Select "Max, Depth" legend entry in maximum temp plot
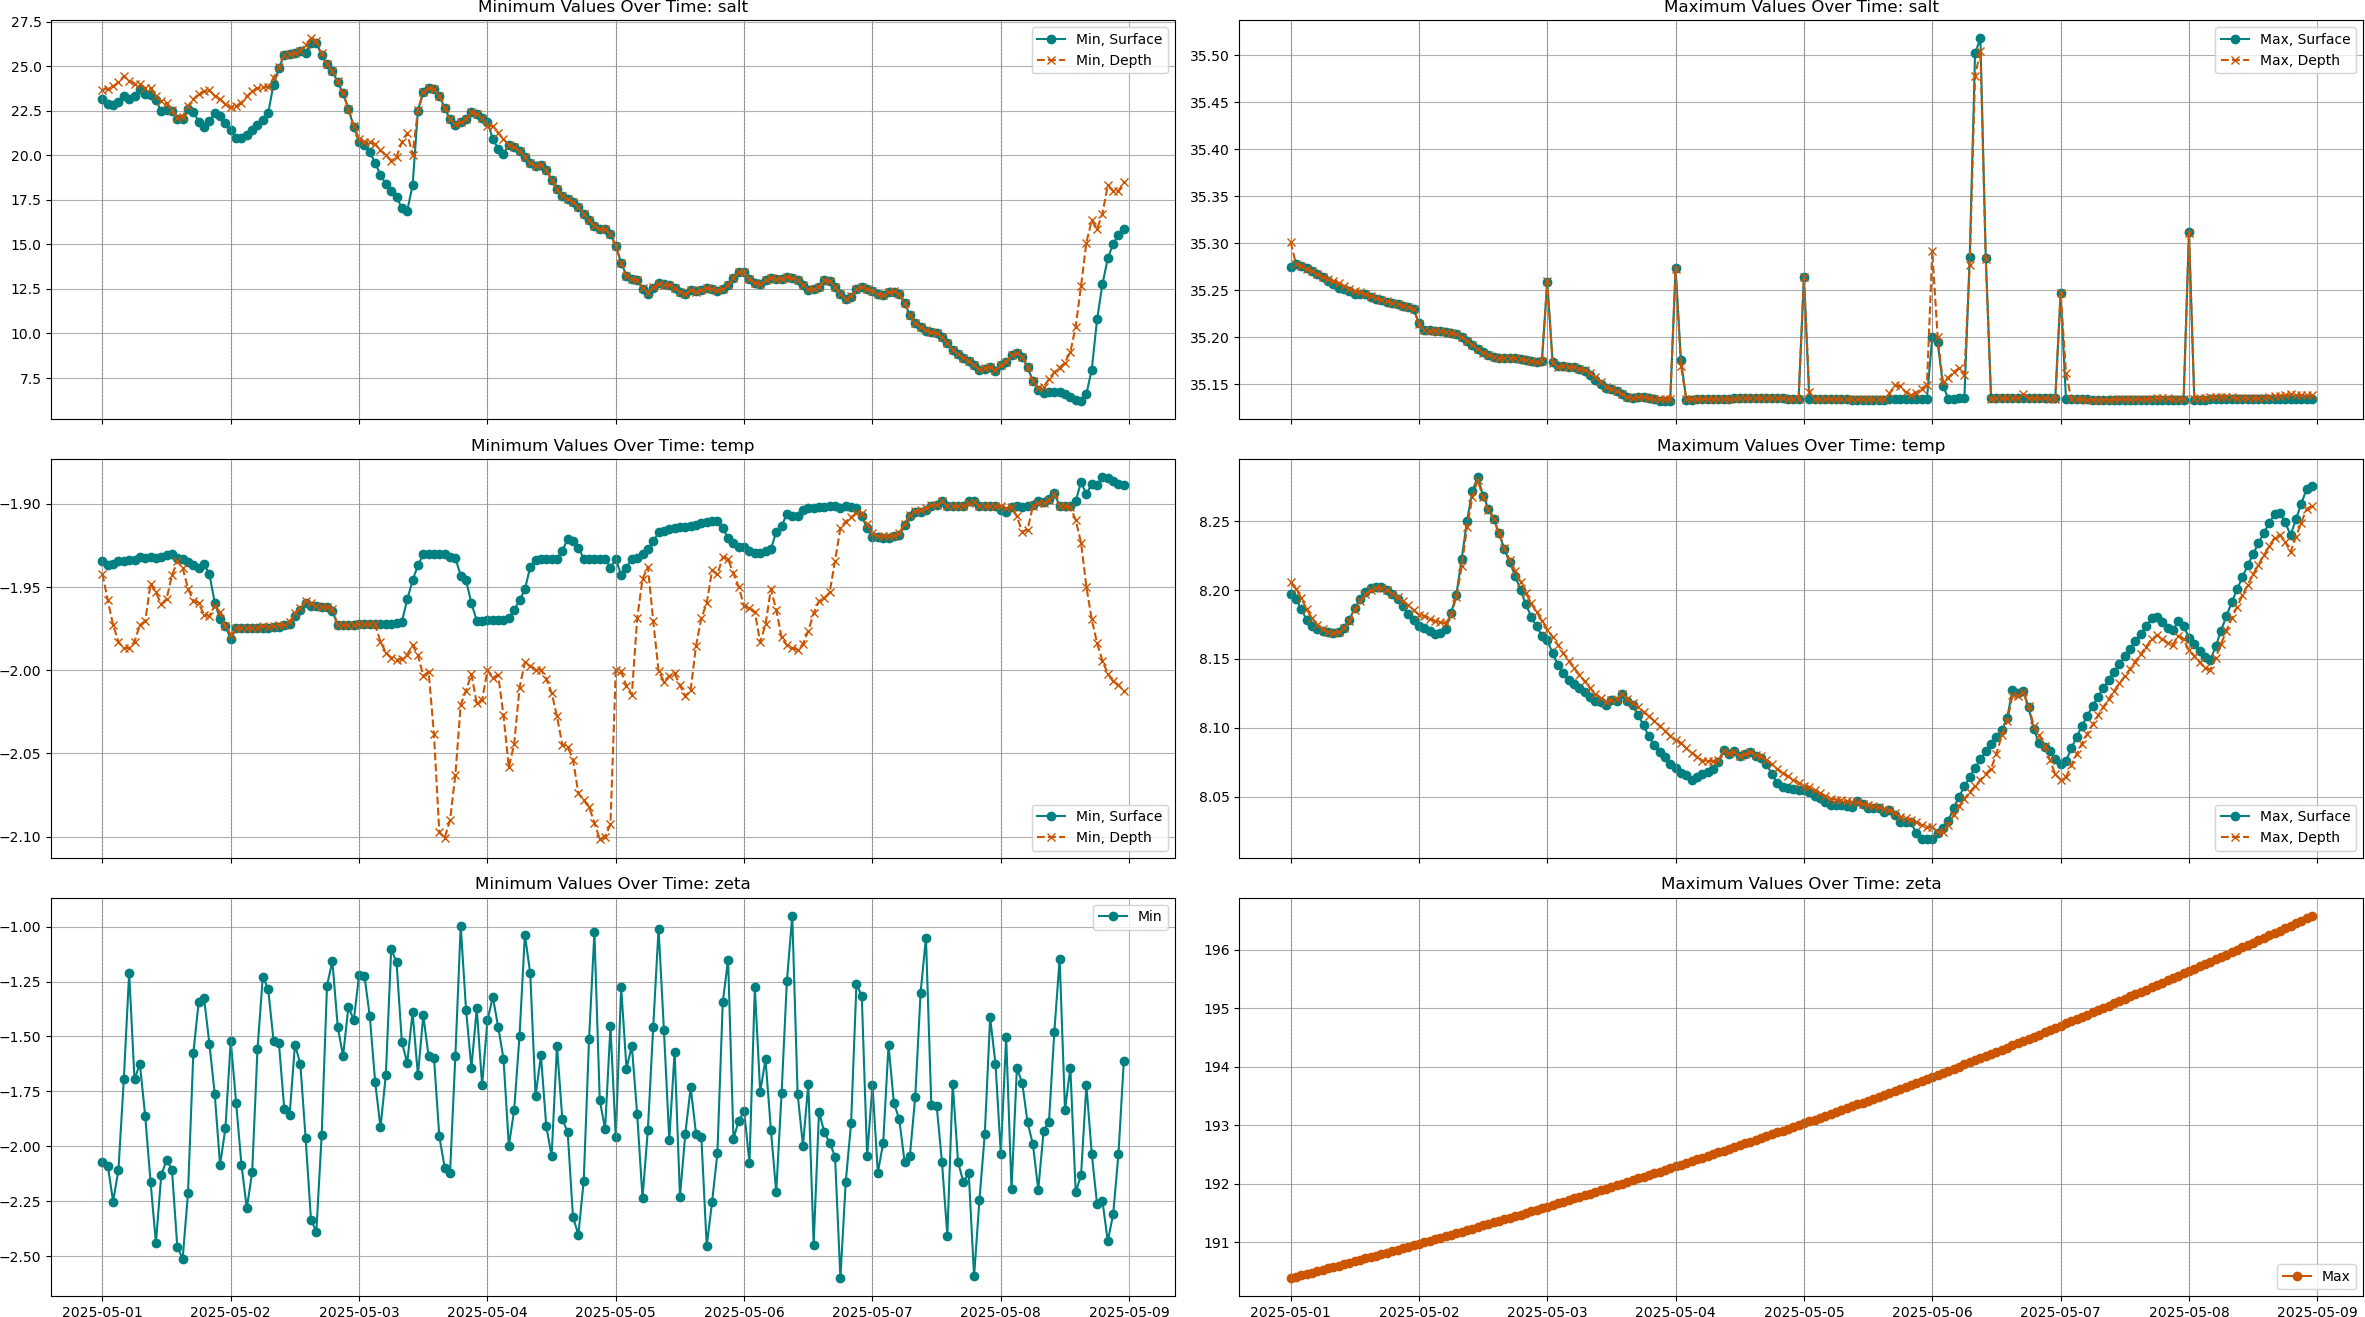 point(2280,837)
